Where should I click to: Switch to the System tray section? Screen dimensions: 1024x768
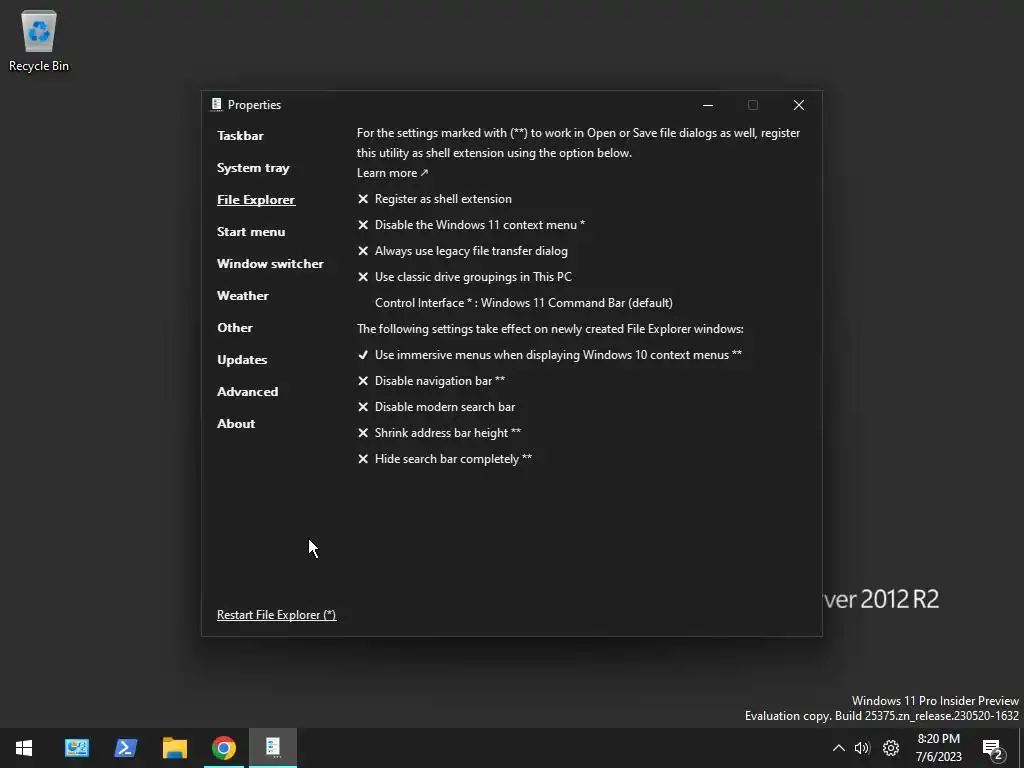pos(253,168)
